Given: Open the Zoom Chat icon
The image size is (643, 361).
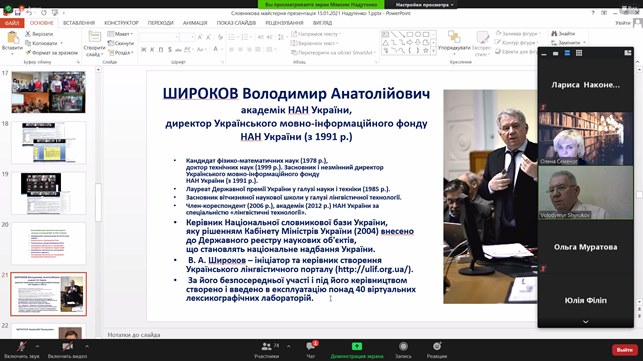Looking at the screenshot, I should click(x=310, y=346).
